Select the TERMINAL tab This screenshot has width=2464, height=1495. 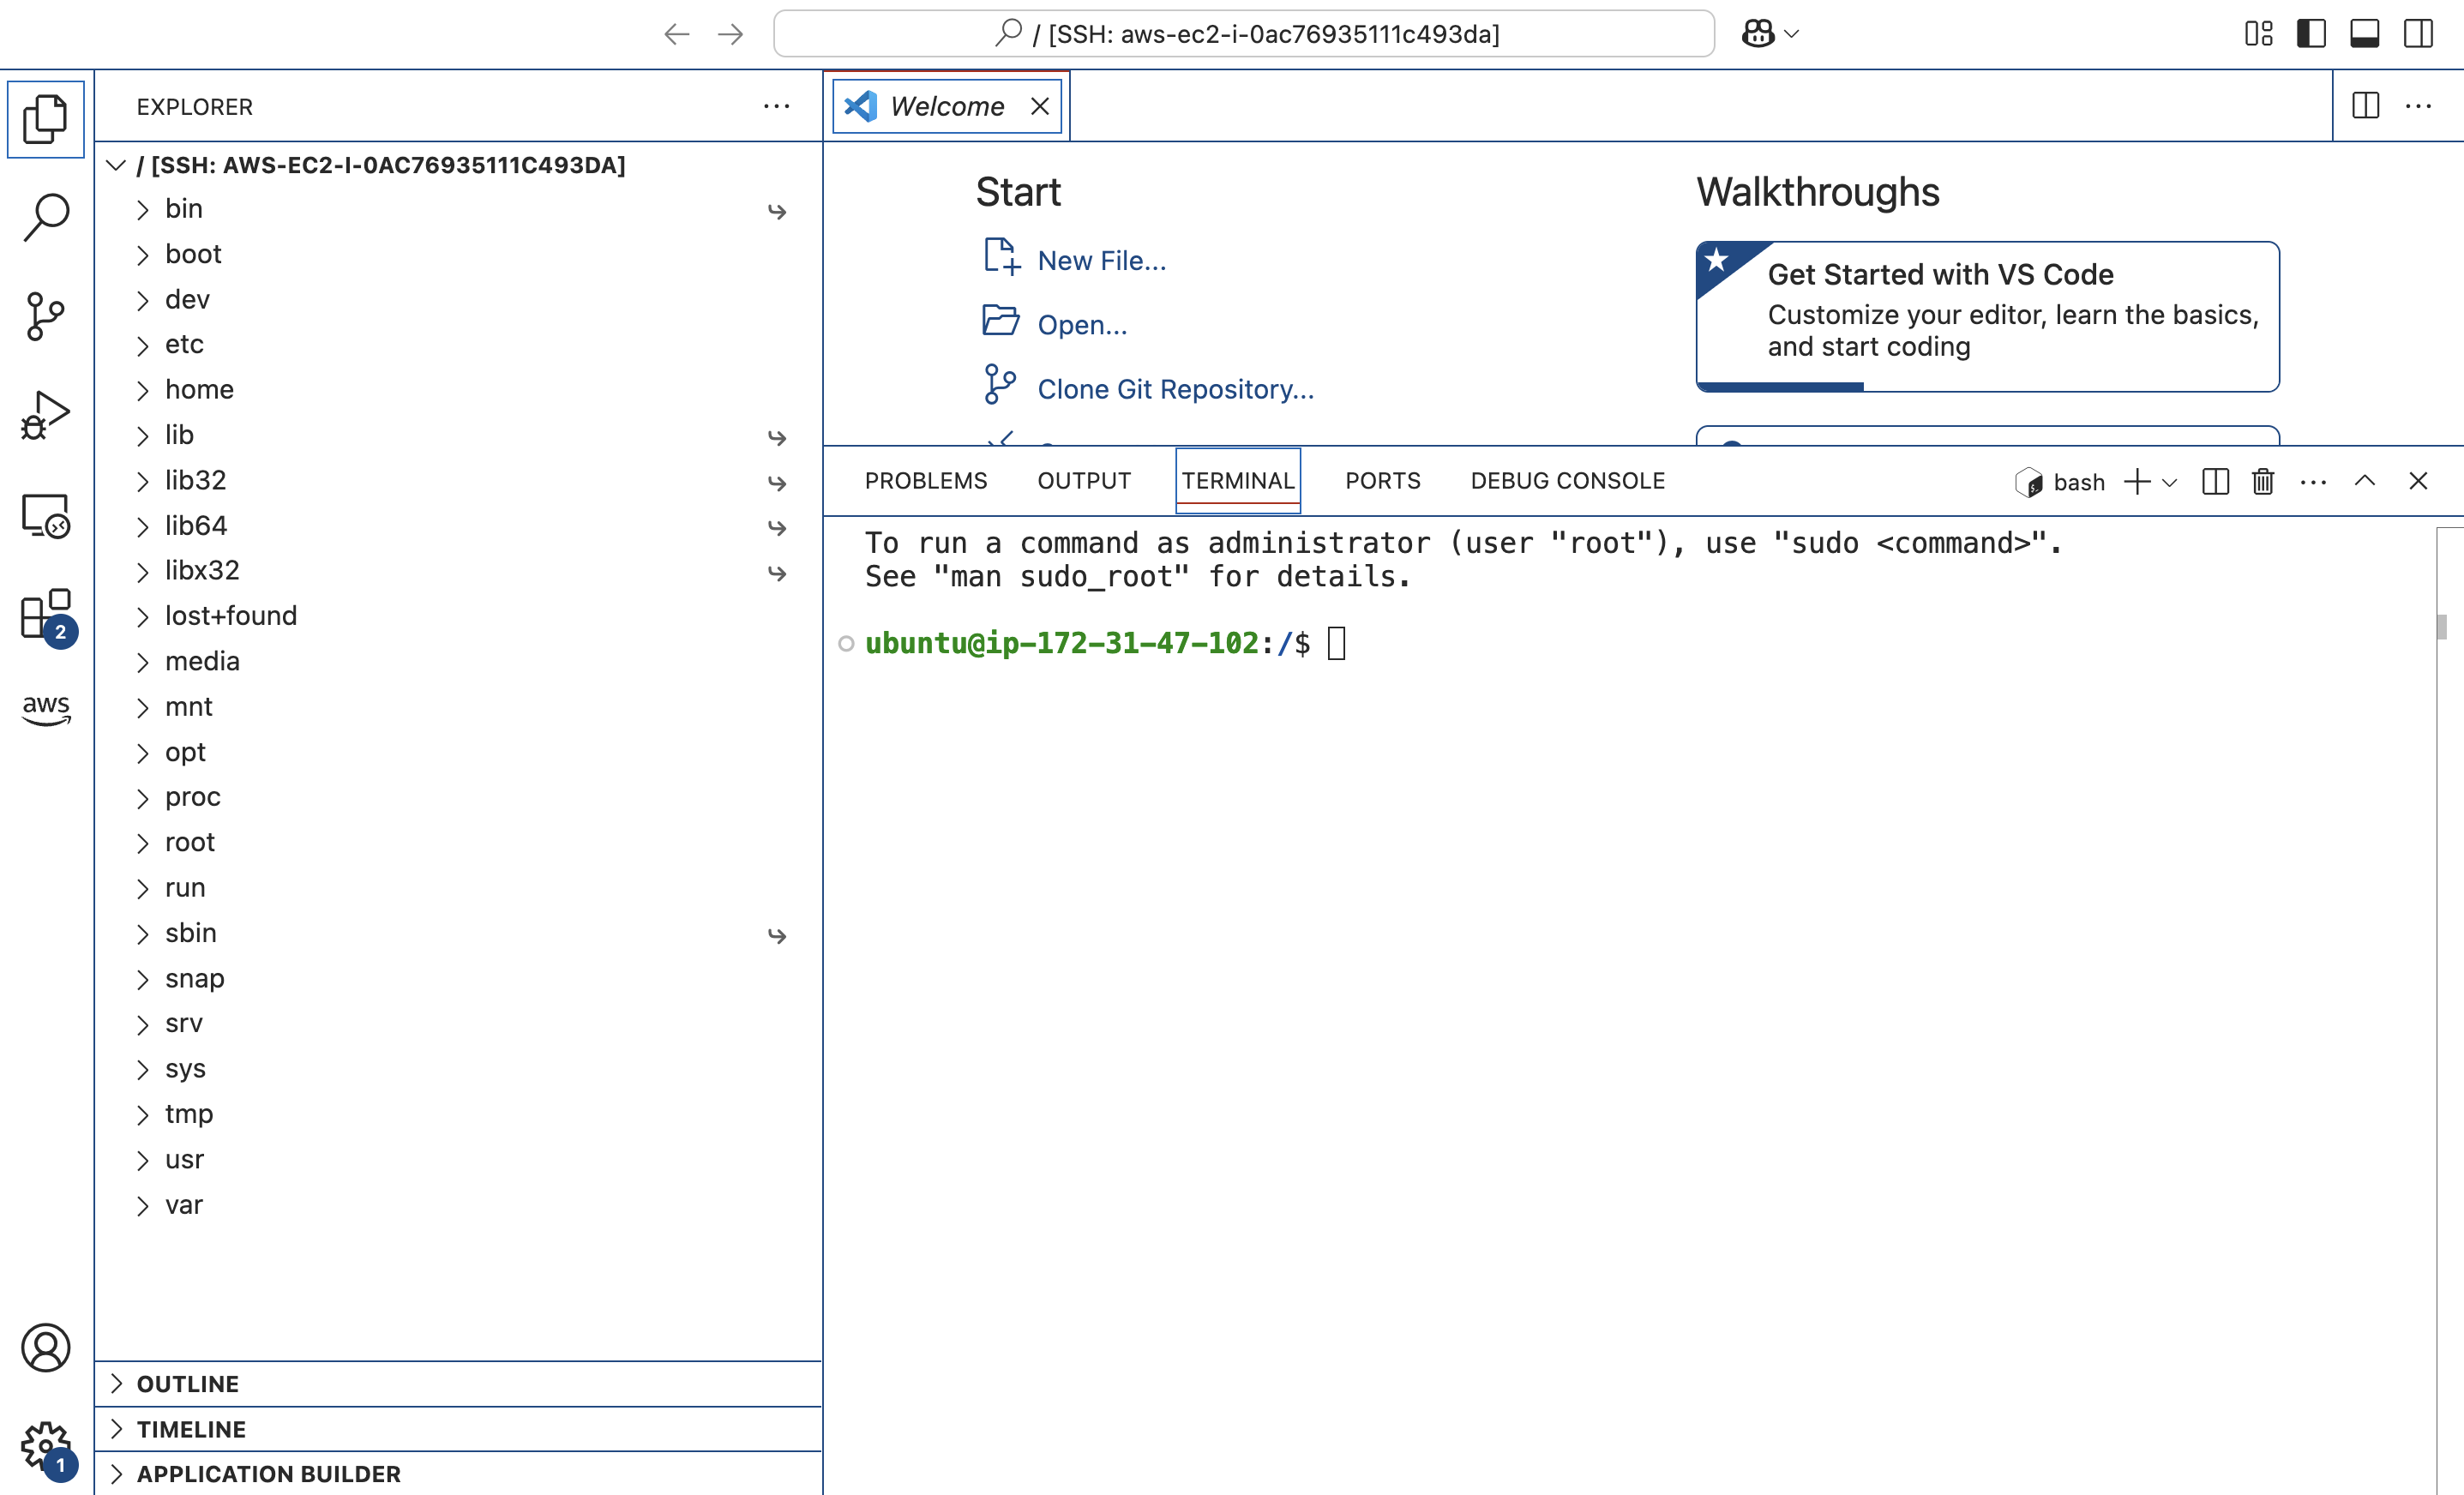click(x=1238, y=481)
